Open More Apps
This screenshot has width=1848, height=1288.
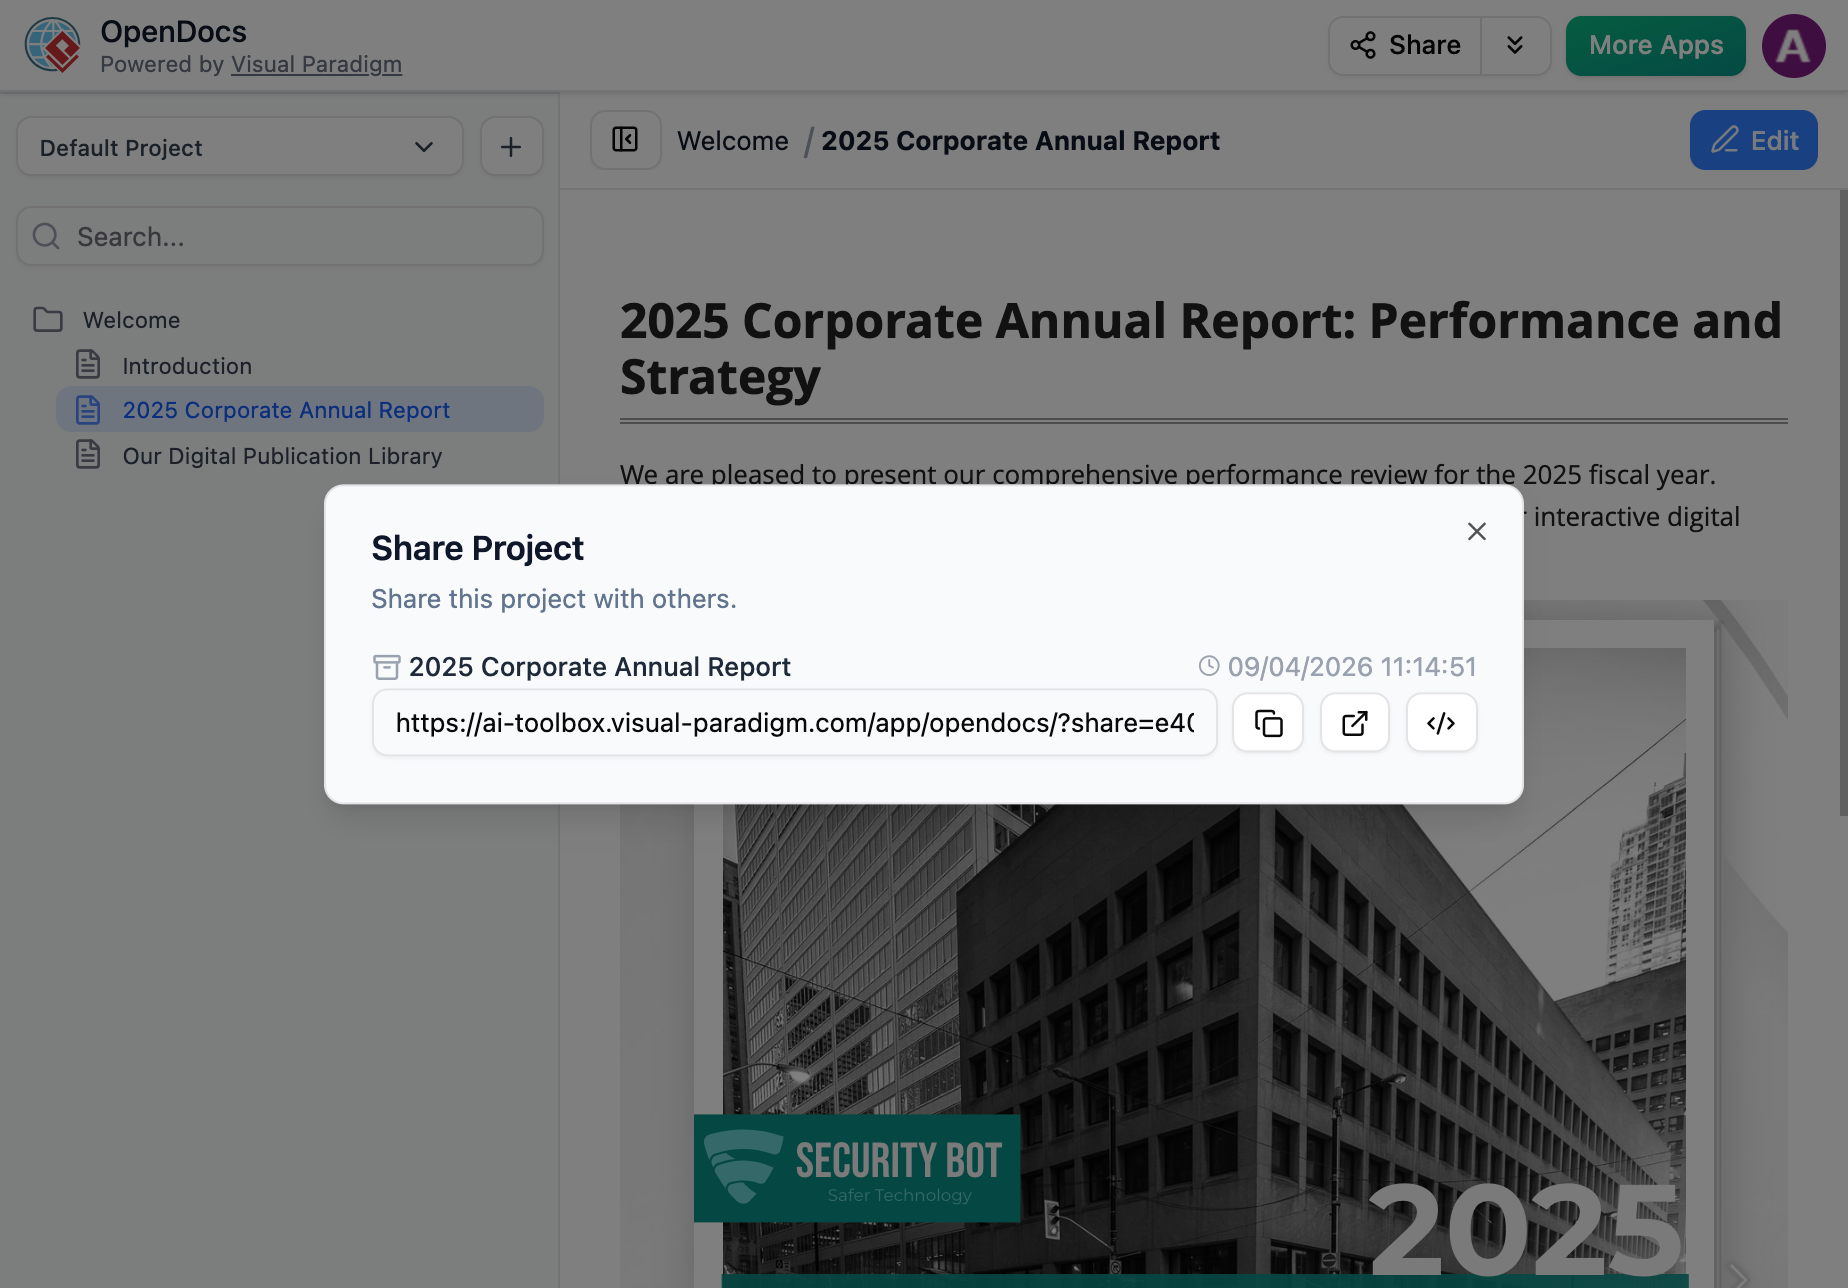click(1655, 45)
